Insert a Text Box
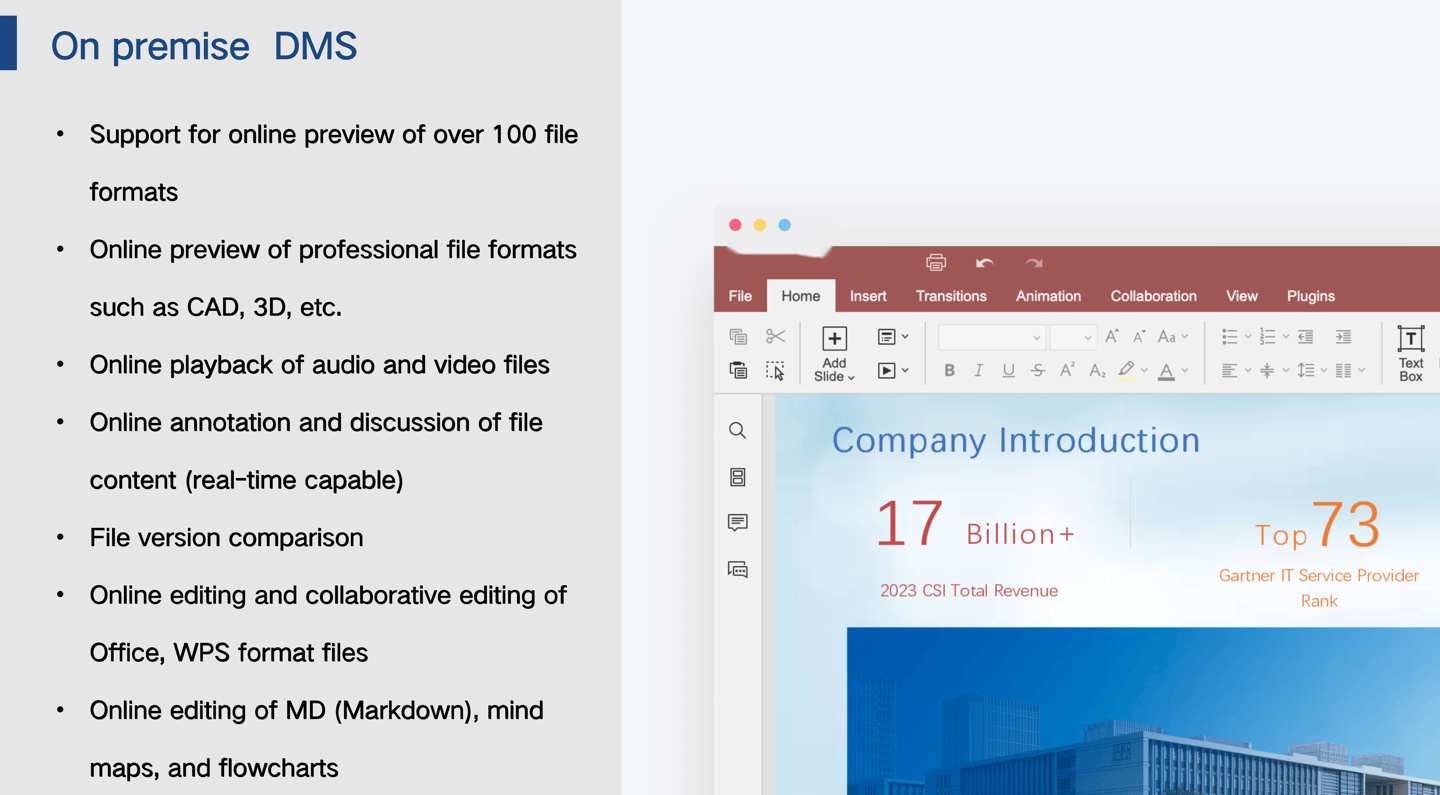This screenshot has height=795, width=1440. coord(1410,353)
